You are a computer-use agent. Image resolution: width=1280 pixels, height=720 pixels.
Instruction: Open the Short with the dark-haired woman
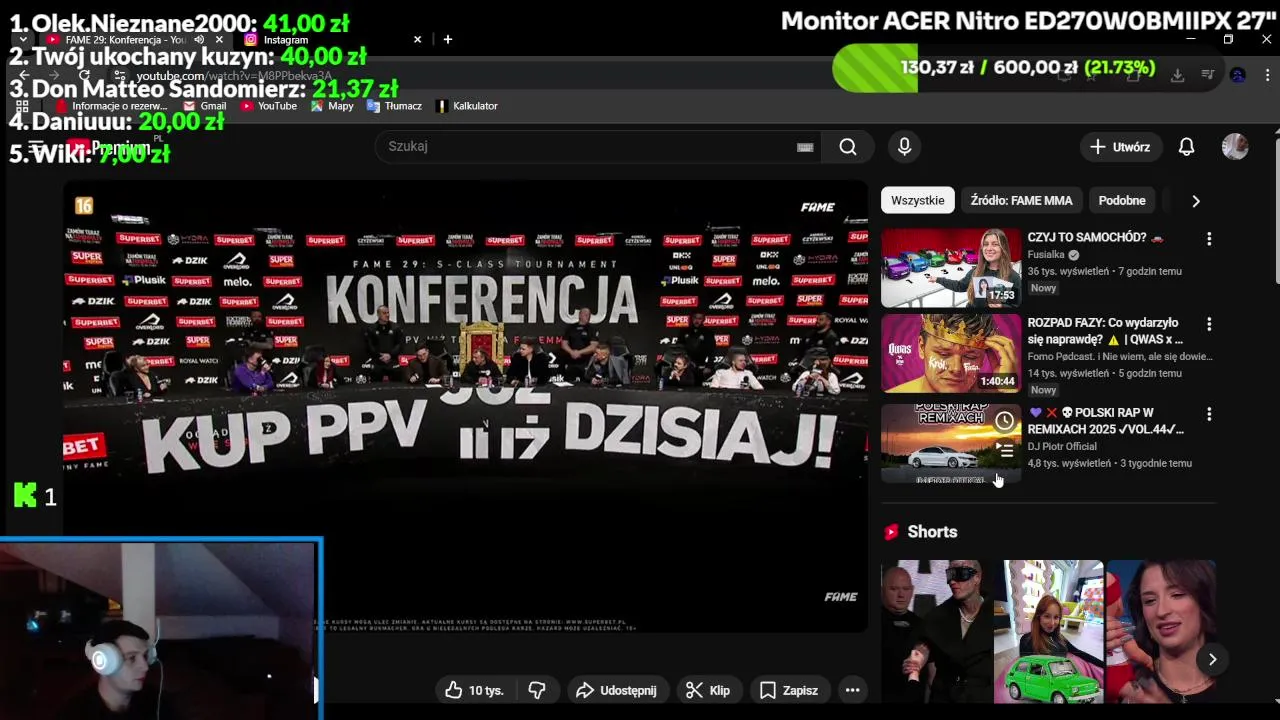[1161, 632]
